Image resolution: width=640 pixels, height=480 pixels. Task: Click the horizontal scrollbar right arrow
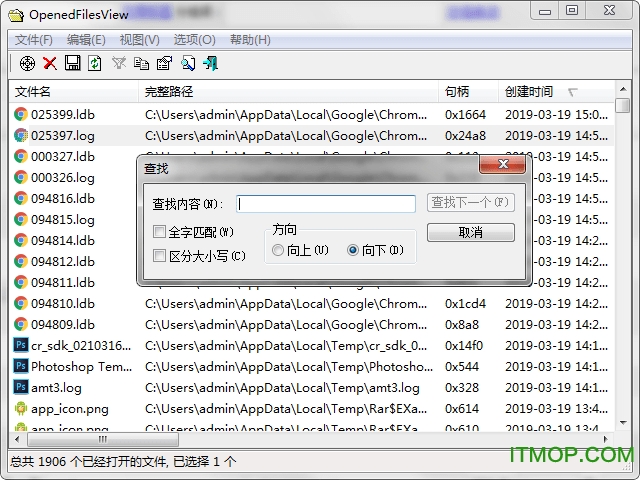pyautogui.click(x=606, y=439)
